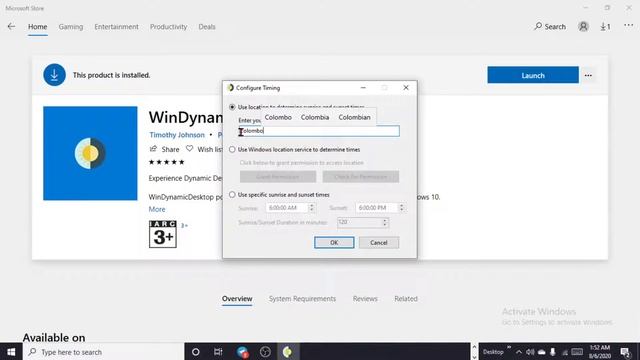Increase the Sunrise time spinner

[x=311, y=205]
